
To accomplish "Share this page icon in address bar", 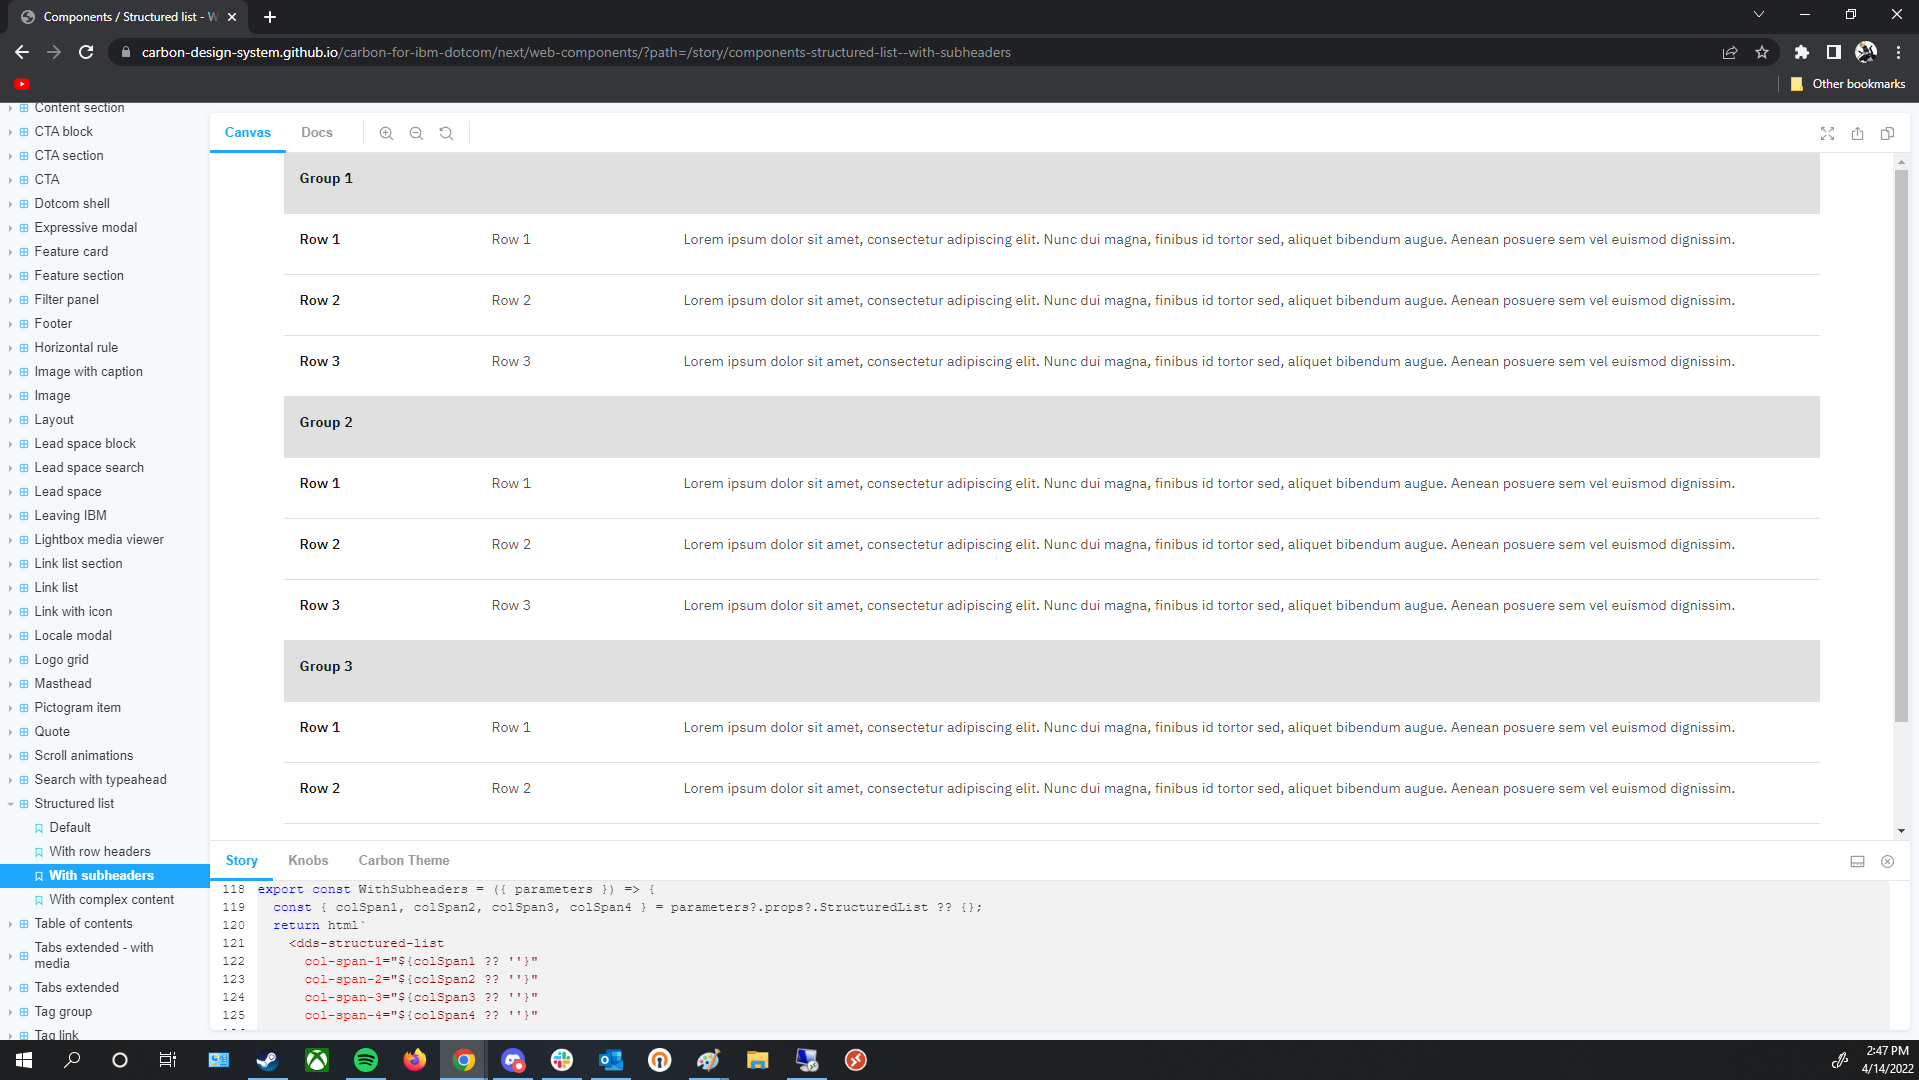I will 1730,52.
